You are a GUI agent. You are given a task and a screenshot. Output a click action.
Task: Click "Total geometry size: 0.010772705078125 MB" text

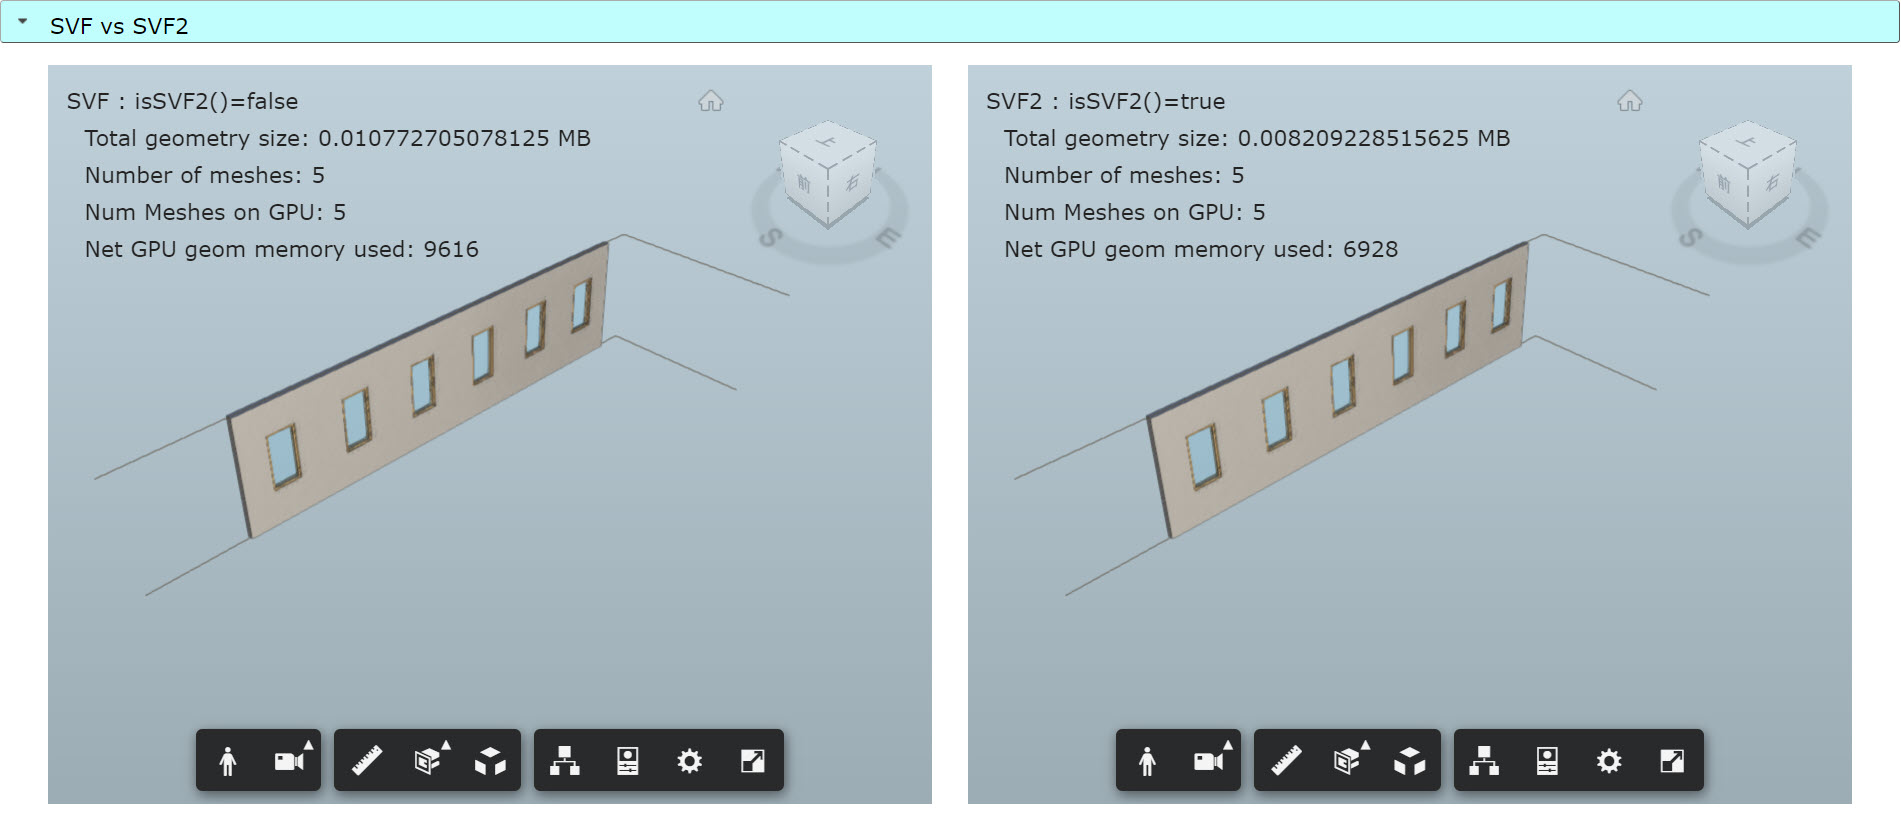[337, 138]
